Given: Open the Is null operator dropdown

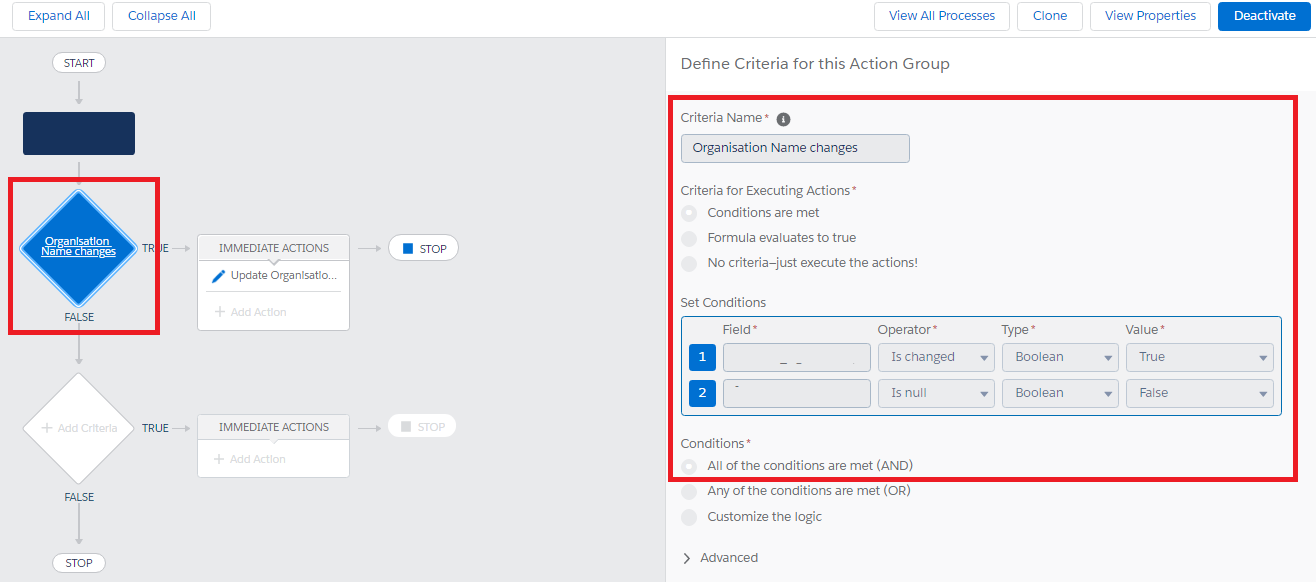Looking at the screenshot, I should tap(935, 393).
